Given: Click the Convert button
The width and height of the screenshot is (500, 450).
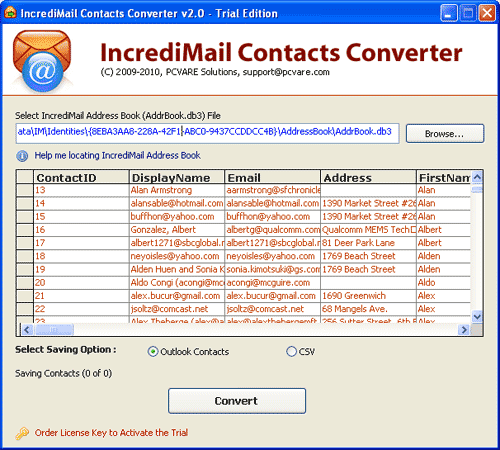Looking at the screenshot, I should [x=237, y=401].
